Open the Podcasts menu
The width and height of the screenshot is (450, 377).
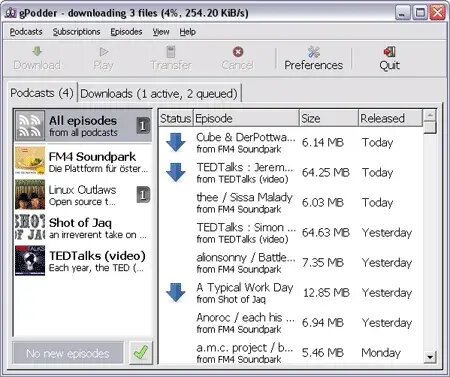coord(26,32)
